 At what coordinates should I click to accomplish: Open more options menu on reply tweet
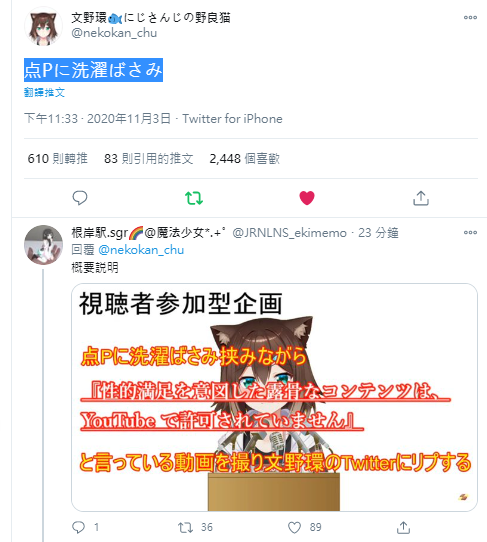pyautogui.click(x=470, y=232)
